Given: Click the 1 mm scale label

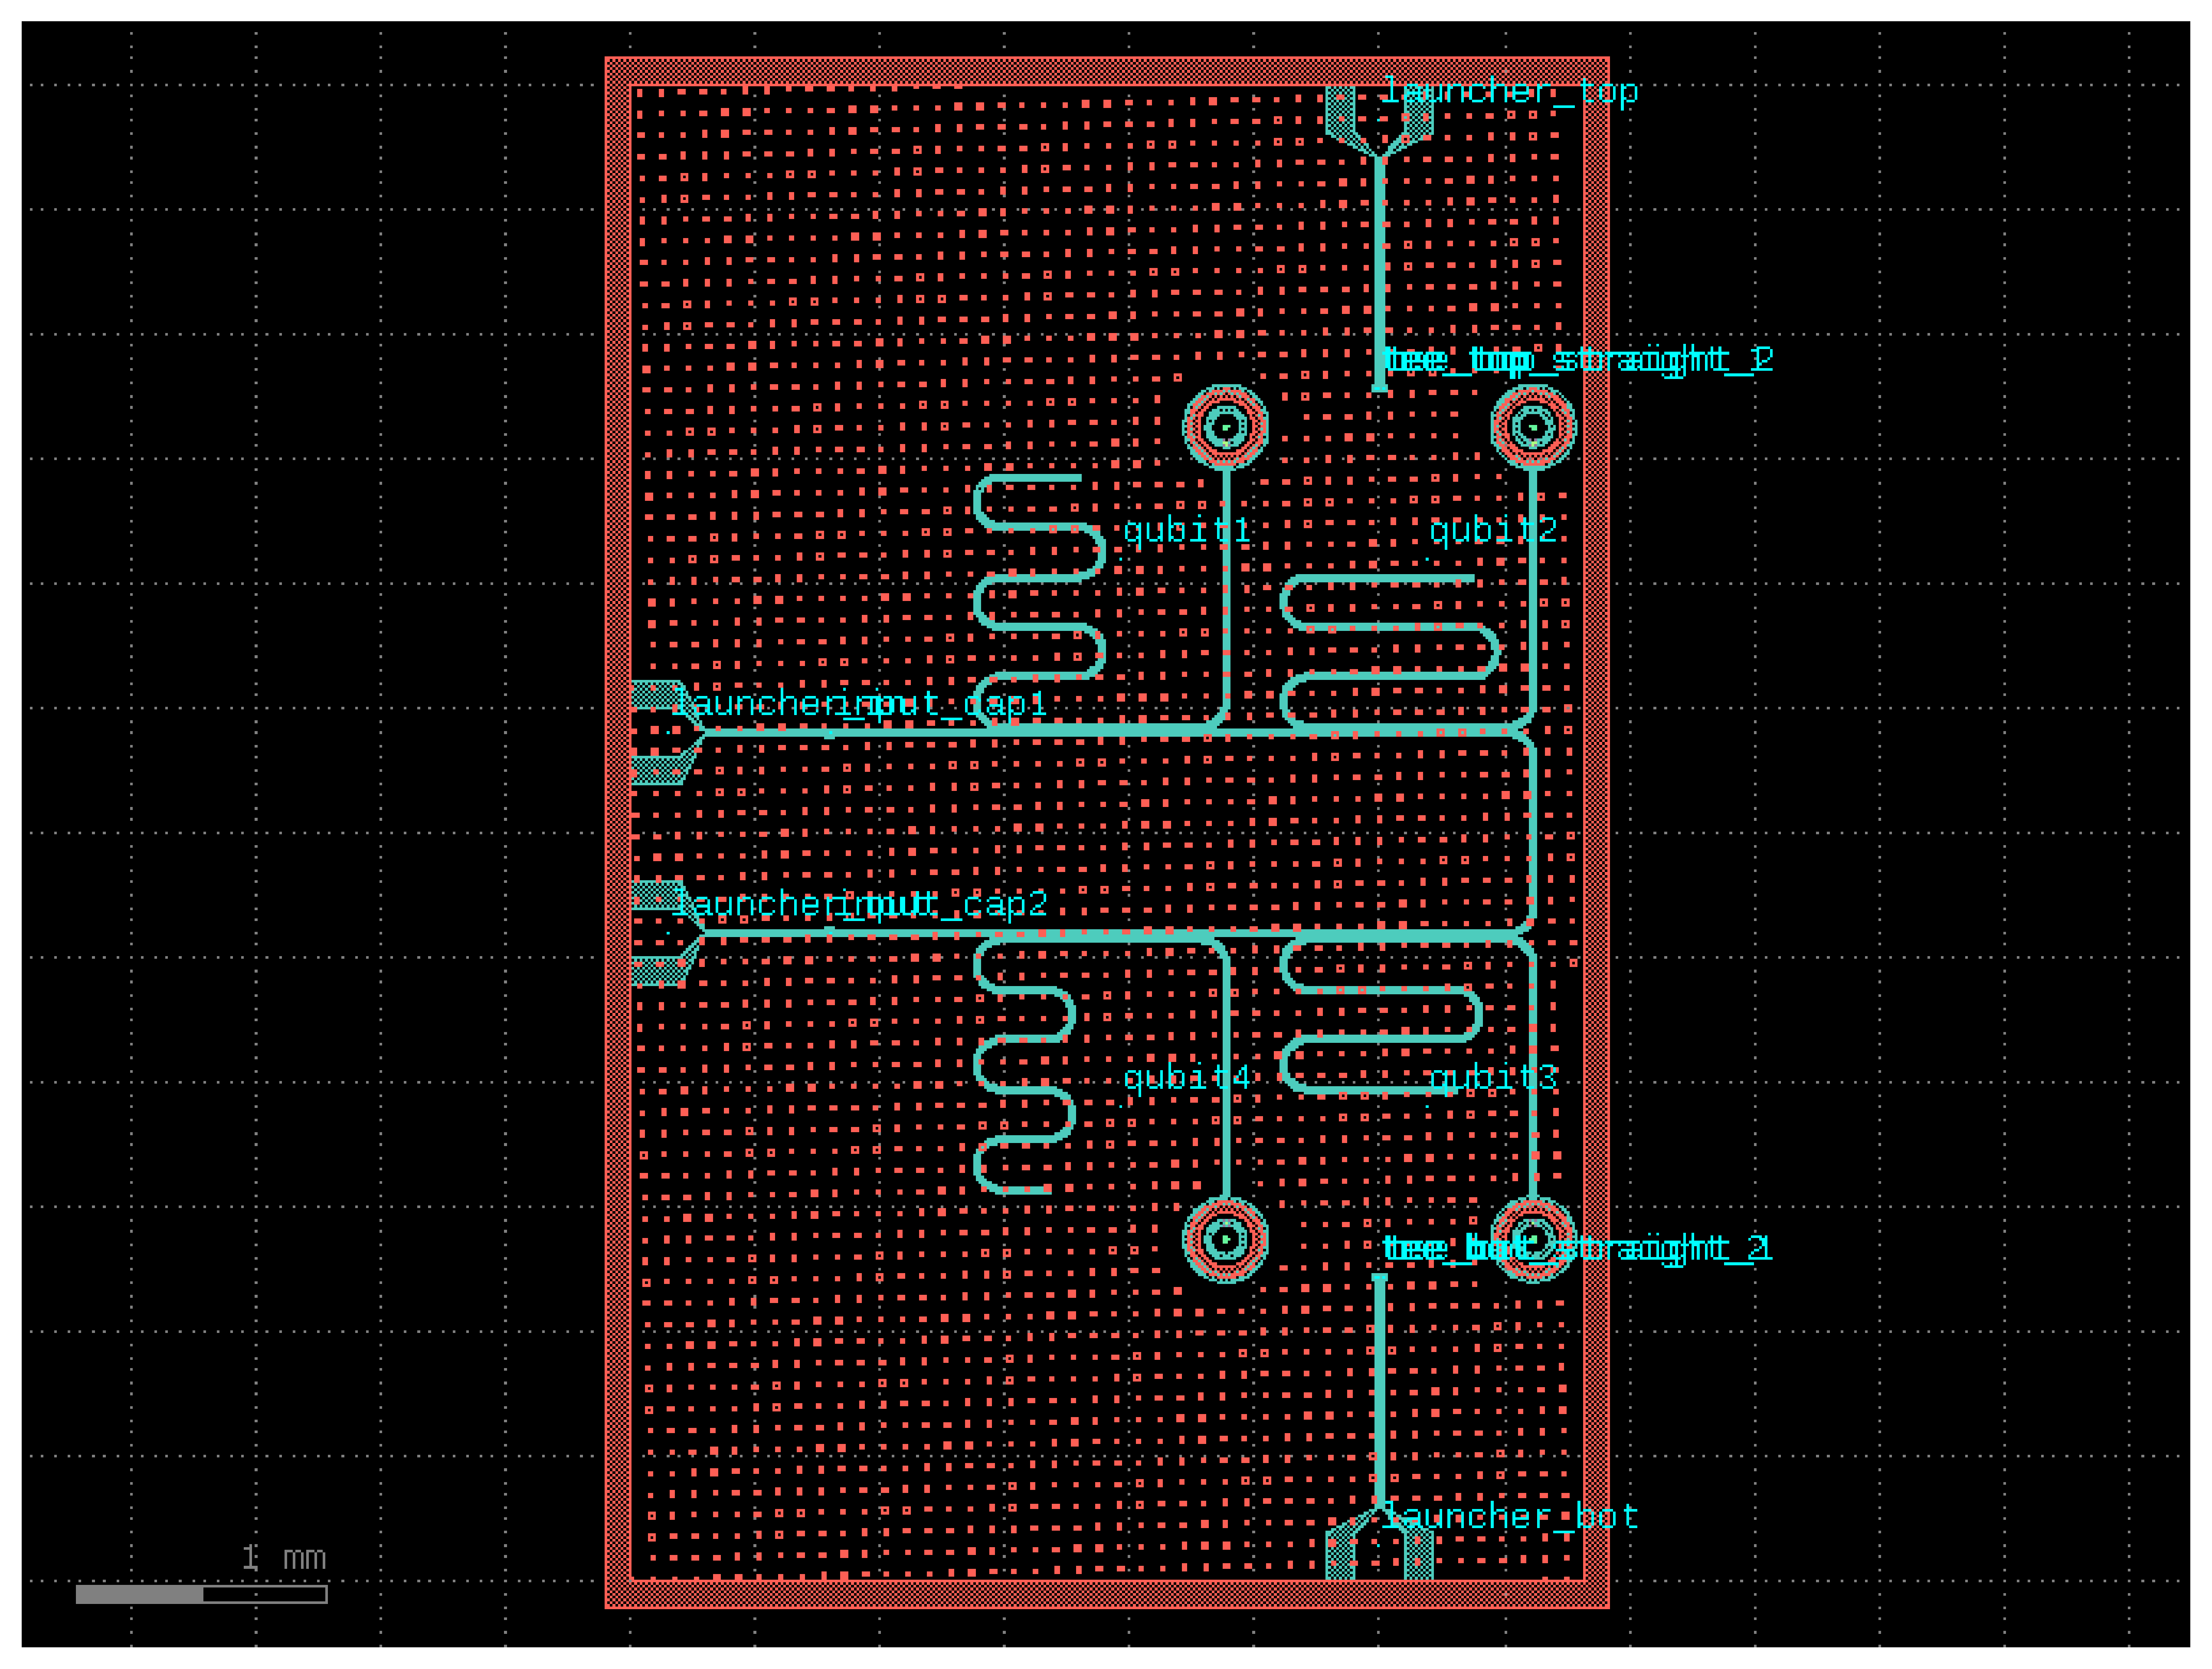Looking at the screenshot, I should tap(284, 1558).
